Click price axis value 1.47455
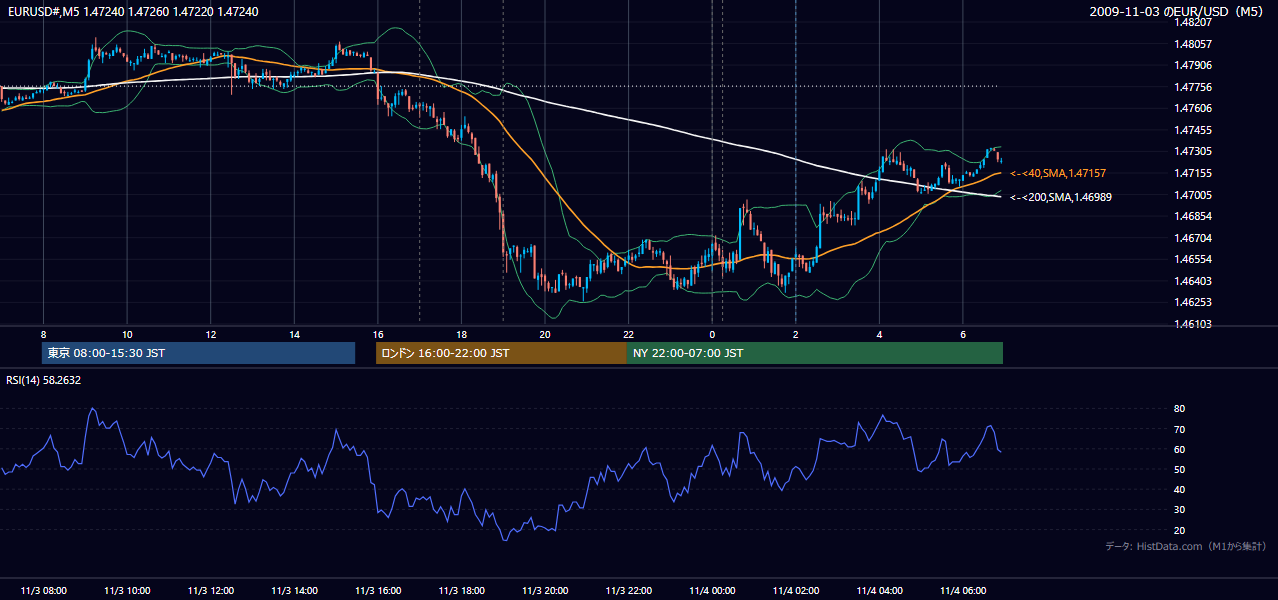This screenshot has height=600, width=1278. click(1194, 130)
